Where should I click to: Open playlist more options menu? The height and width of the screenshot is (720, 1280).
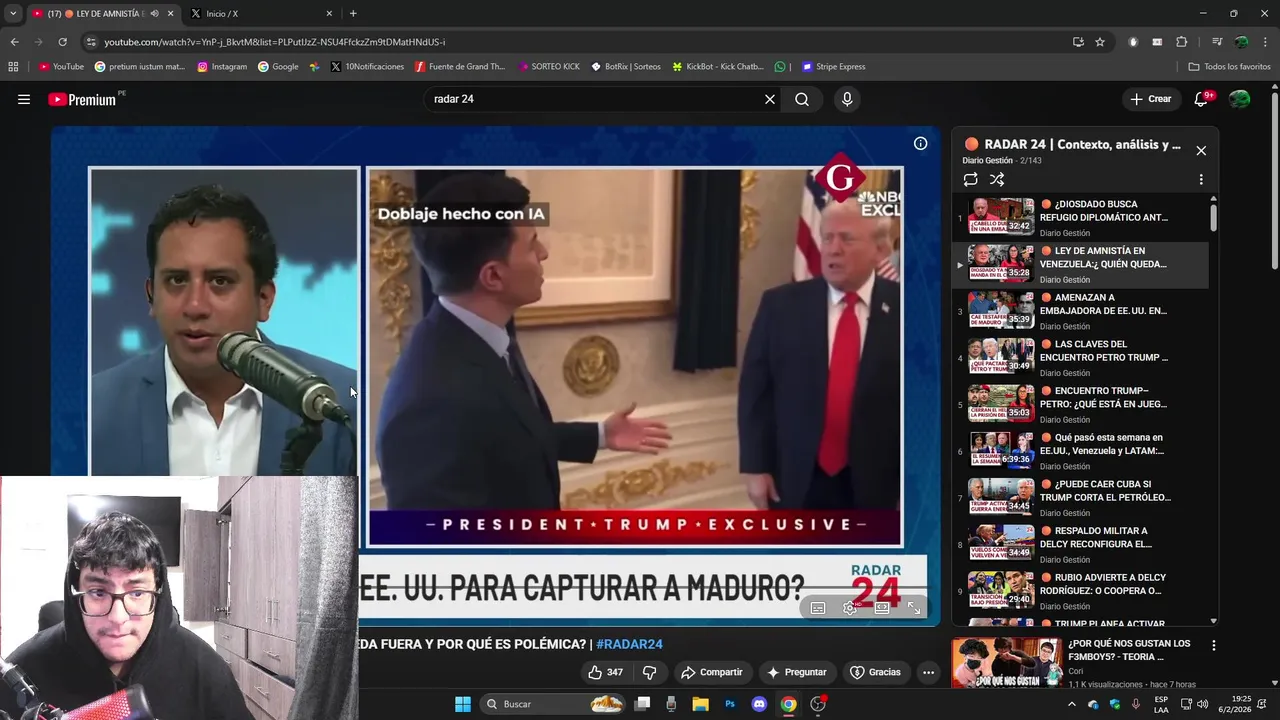(1201, 180)
